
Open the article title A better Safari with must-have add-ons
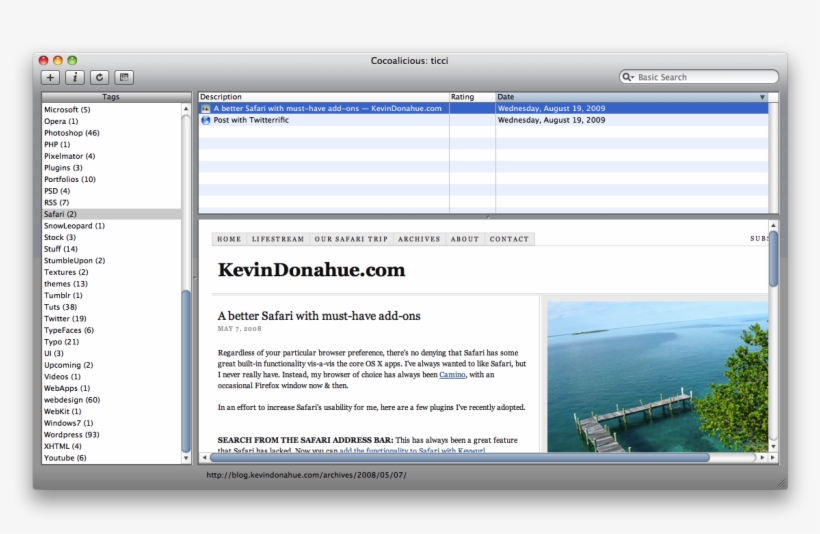[x=319, y=316]
